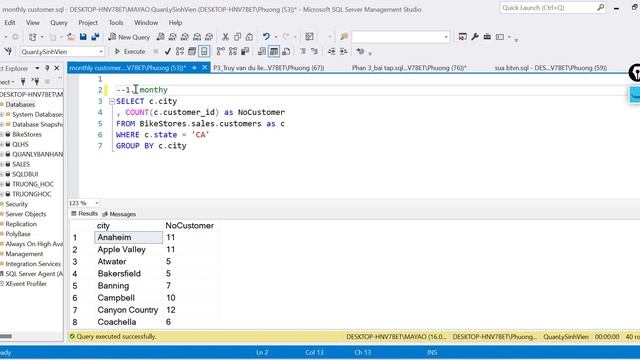Click the Parse checkmark icon
The image size is (640, 360).
[167, 51]
